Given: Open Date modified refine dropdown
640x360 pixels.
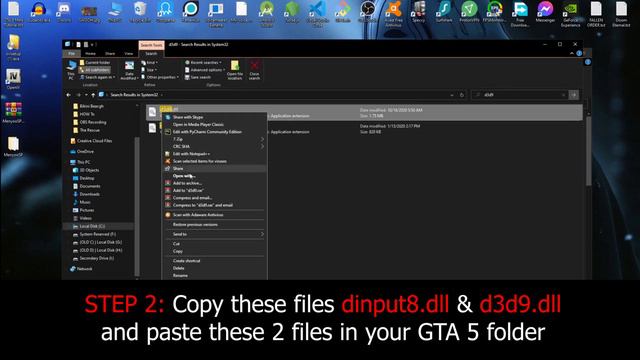Looking at the screenshot, I should 129,70.
